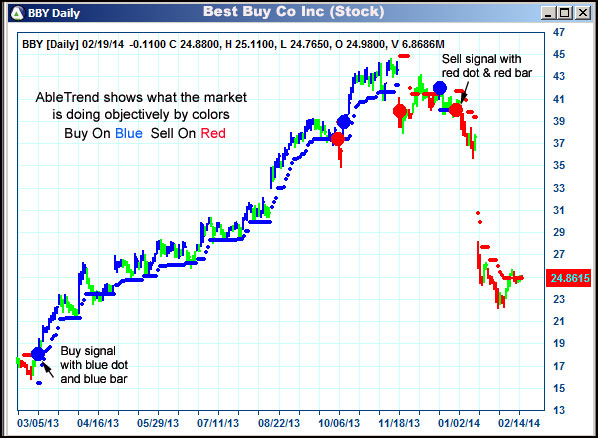Viewport: 598px width, 438px height.
Task: Click the 21 price axis label
Action: [559, 321]
